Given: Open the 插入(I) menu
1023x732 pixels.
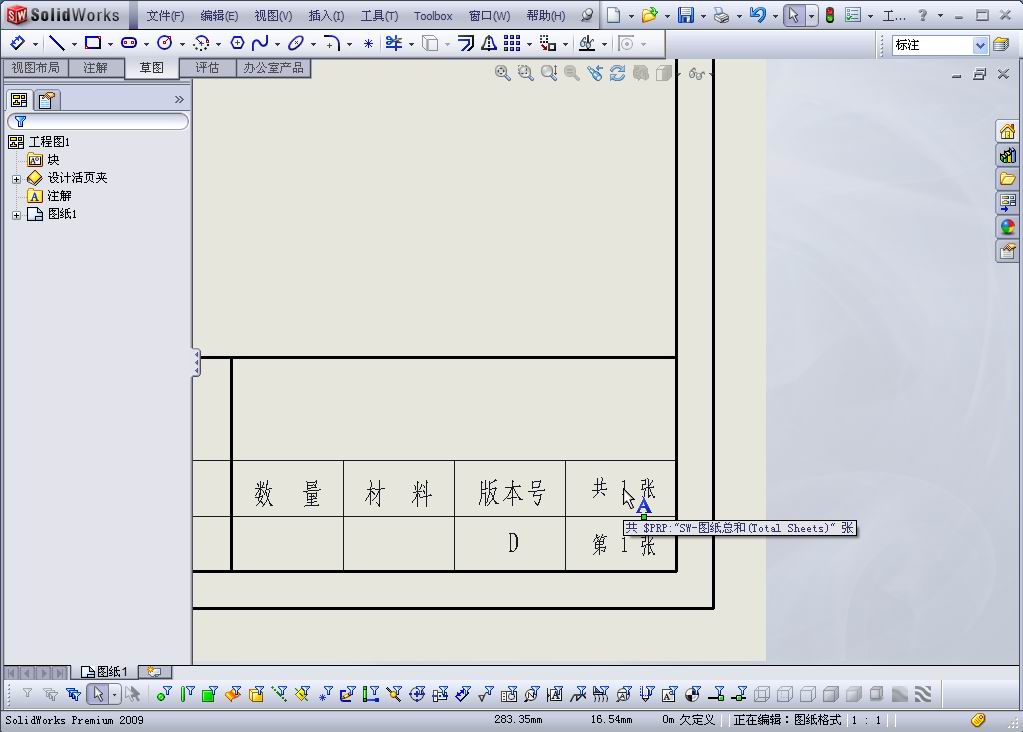Looking at the screenshot, I should [x=326, y=16].
